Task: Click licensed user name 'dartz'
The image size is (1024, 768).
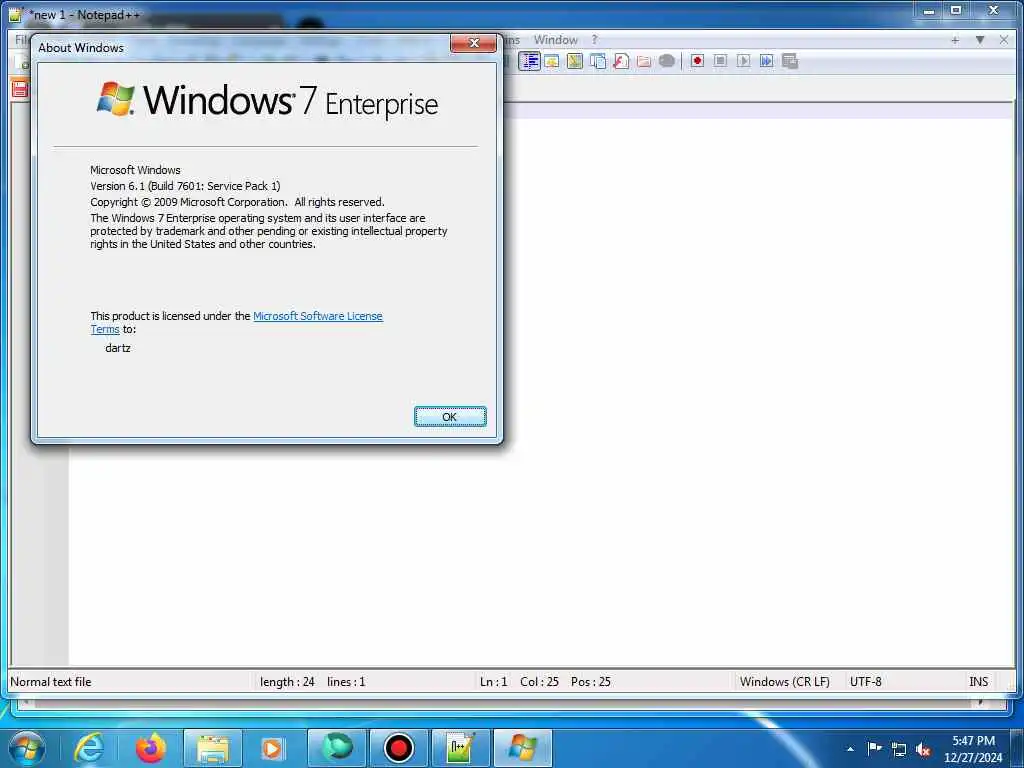Action: 118,348
